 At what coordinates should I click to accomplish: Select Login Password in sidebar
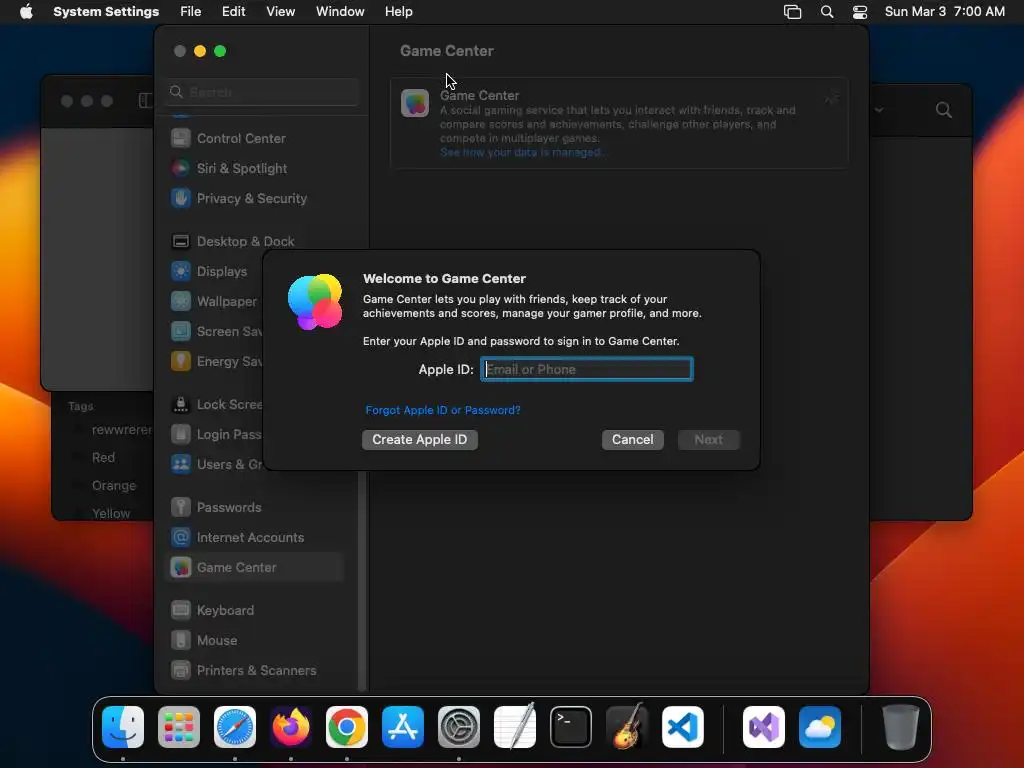tap(214, 435)
